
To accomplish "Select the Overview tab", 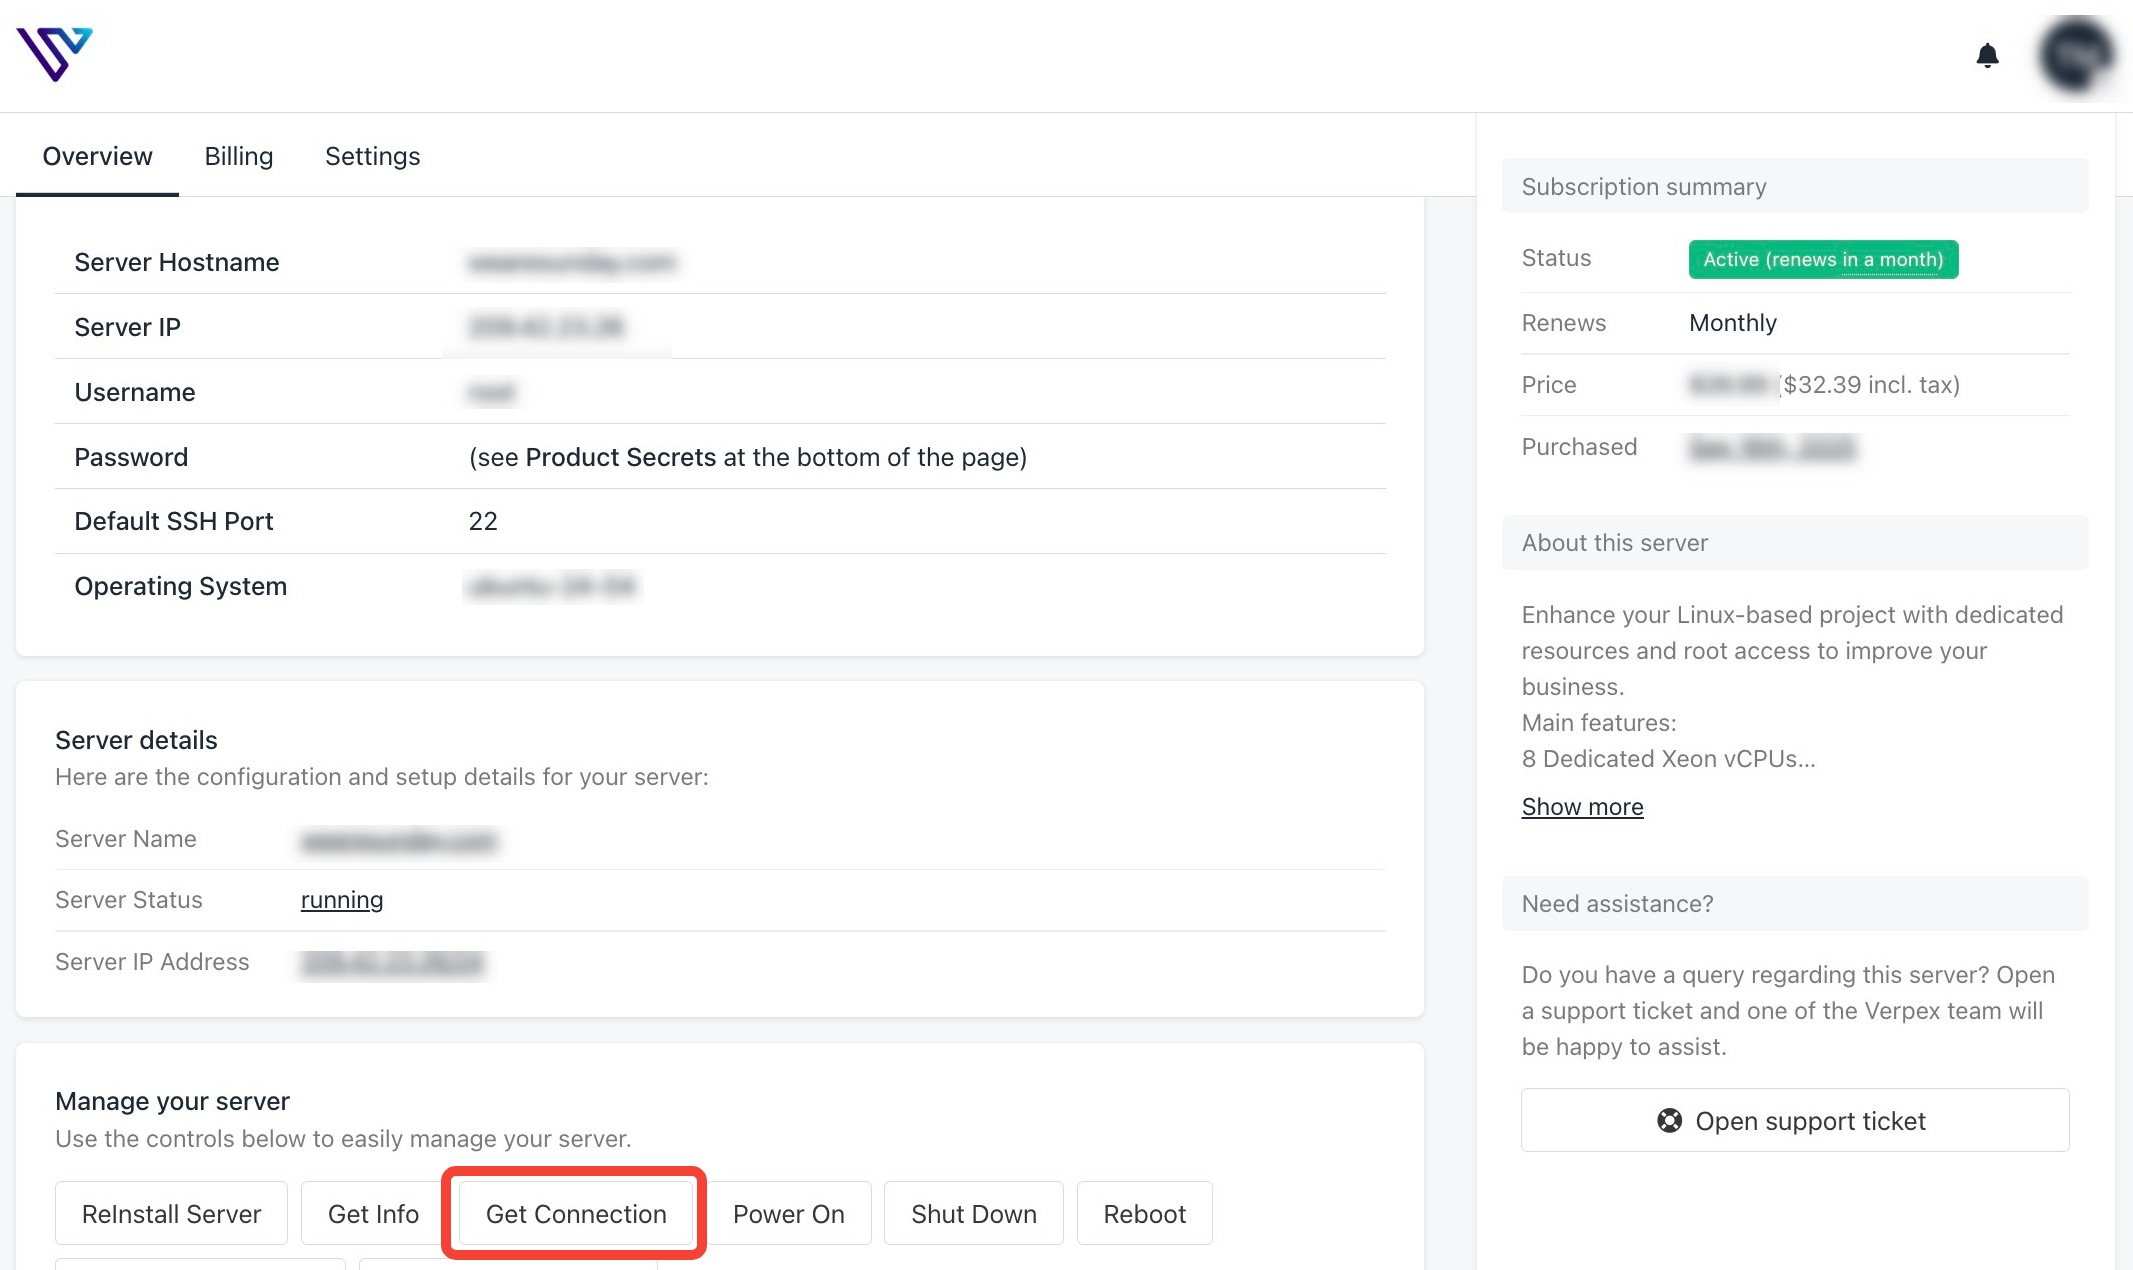I will pos(97,156).
